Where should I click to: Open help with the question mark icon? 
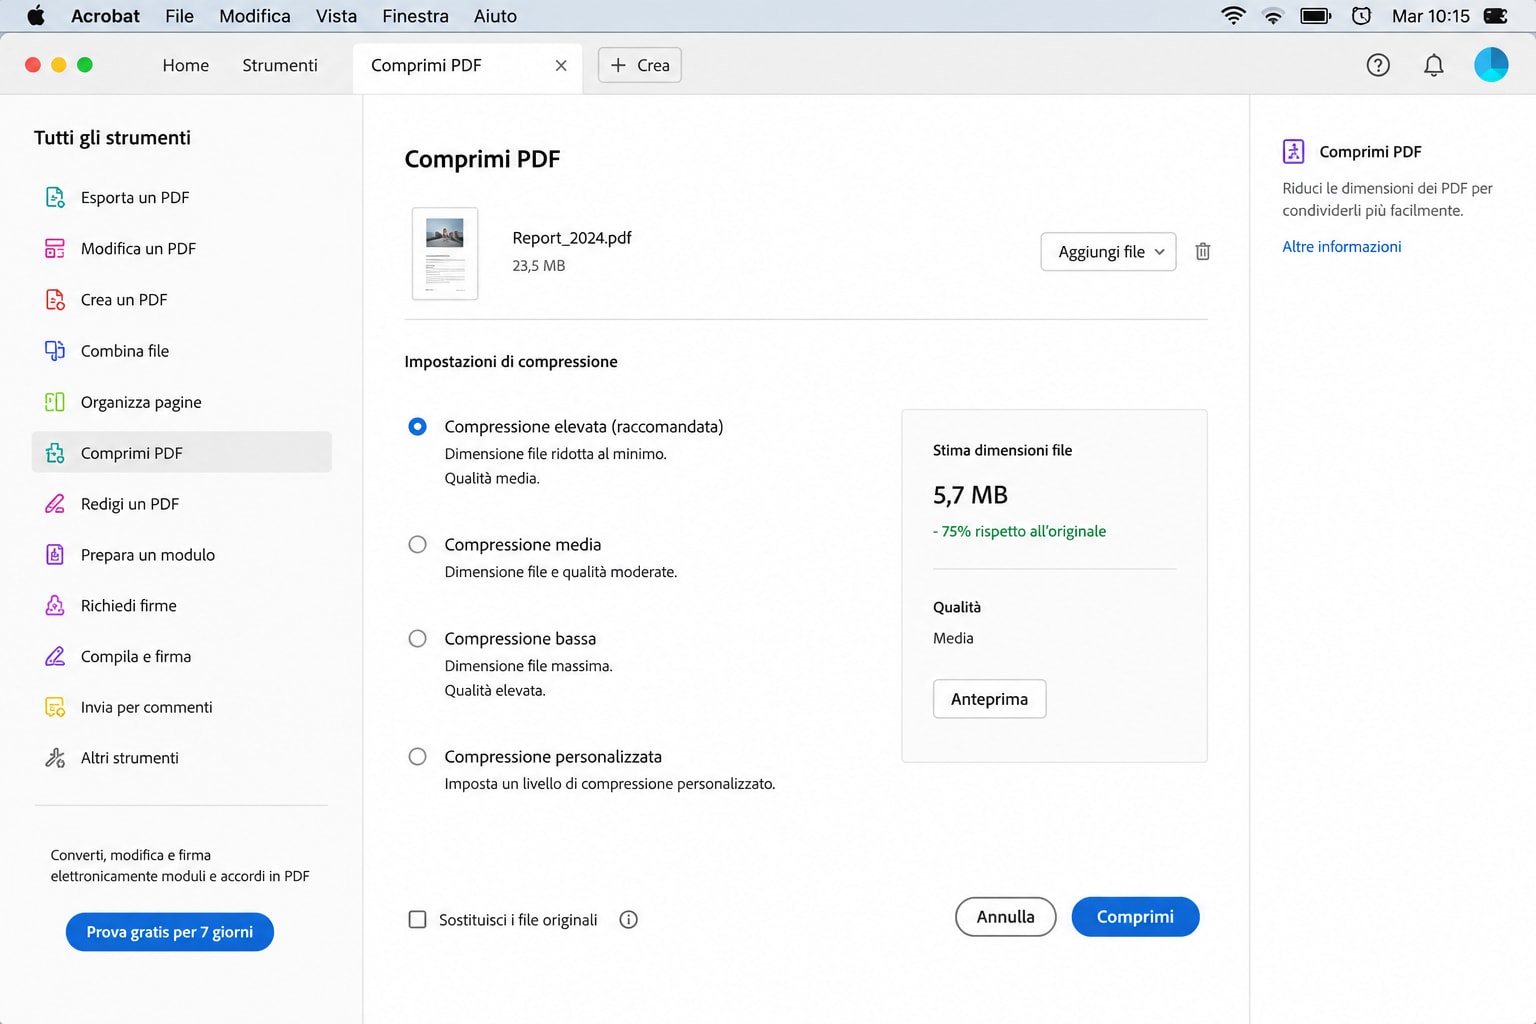click(x=1378, y=65)
